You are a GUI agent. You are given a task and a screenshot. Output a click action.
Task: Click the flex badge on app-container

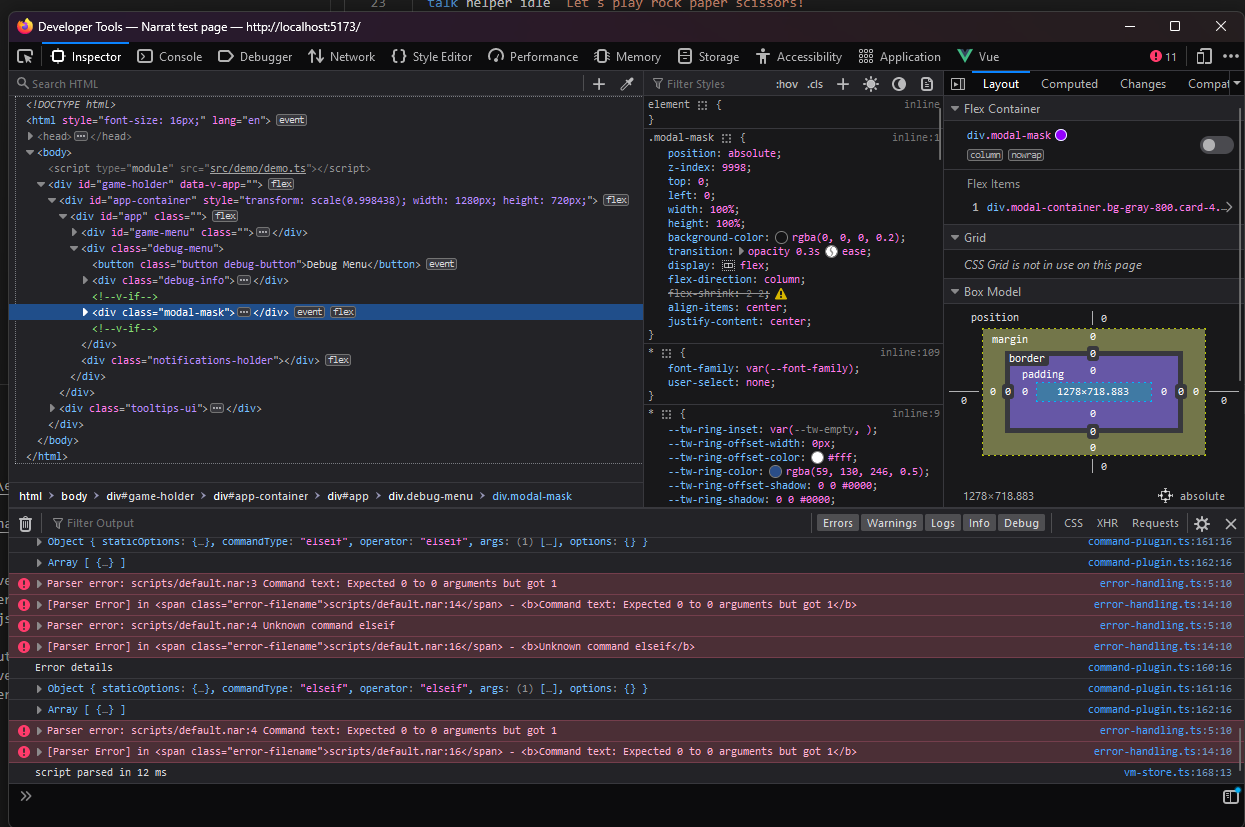coord(616,200)
